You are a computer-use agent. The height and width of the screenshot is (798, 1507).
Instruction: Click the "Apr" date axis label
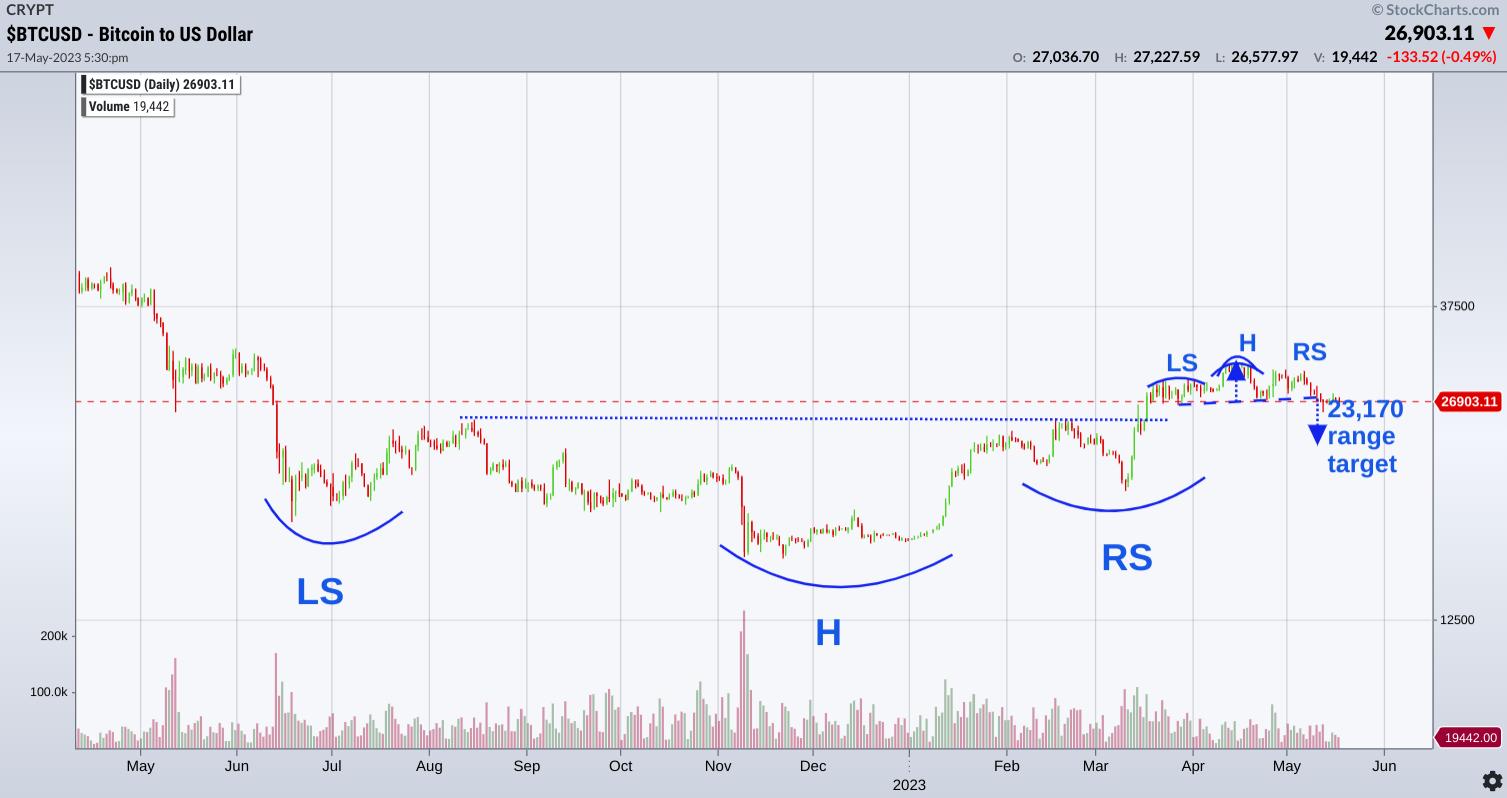pyautogui.click(x=1192, y=766)
